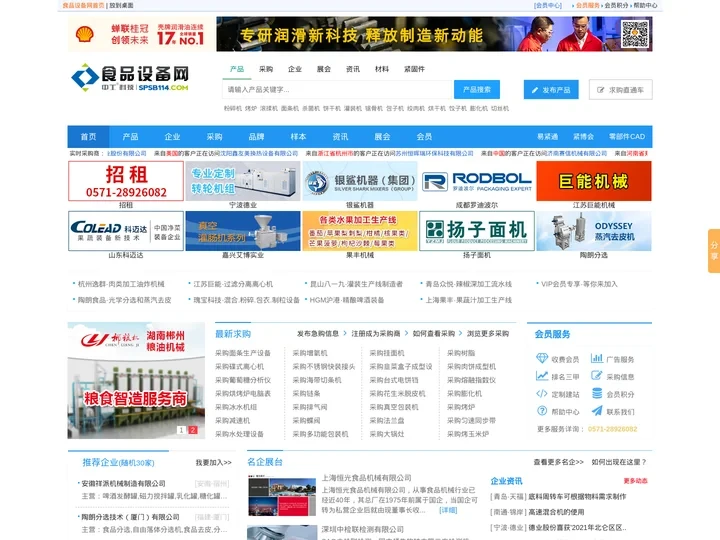Image resolution: width=720 pixels, height=540 pixels.
Task: Select the 产品 search tab
Action: click(x=237, y=69)
